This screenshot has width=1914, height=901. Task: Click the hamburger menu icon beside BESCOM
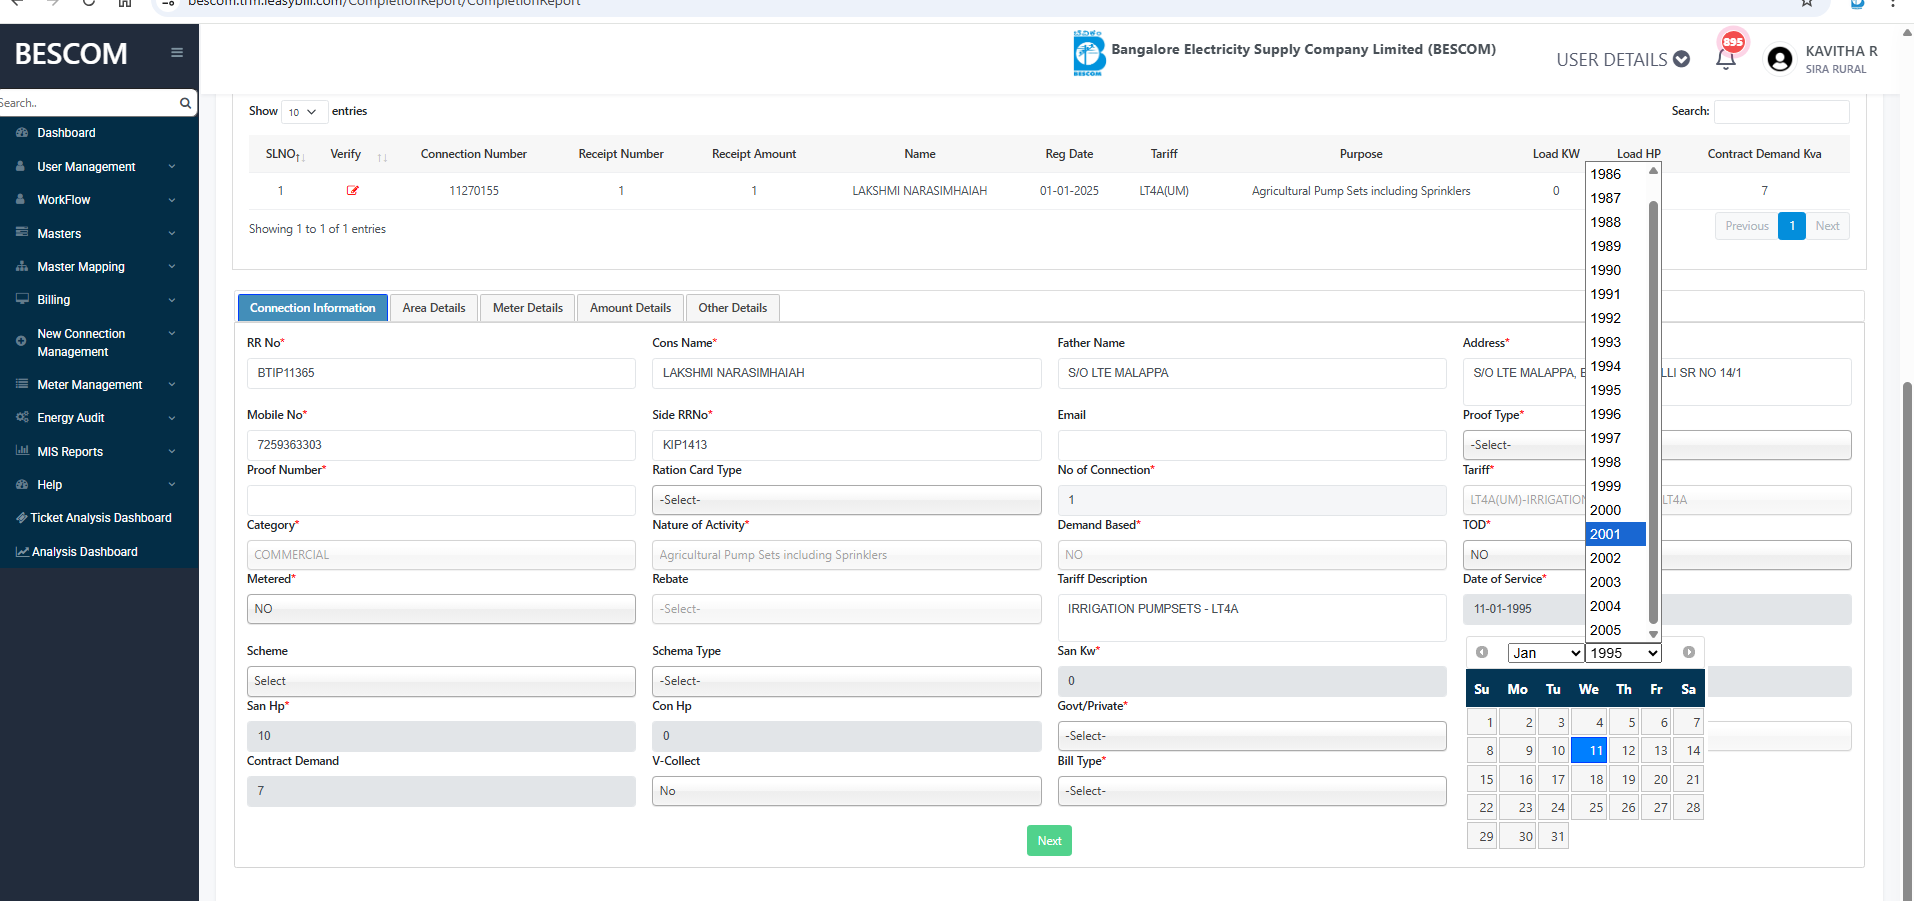(x=177, y=53)
